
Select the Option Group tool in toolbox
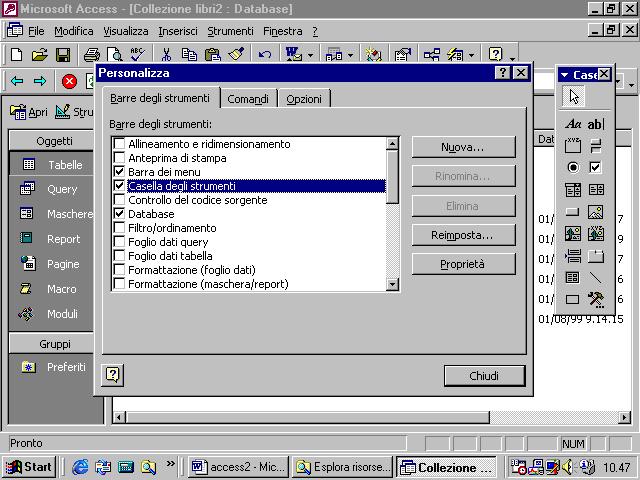pyautogui.click(x=573, y=145)
